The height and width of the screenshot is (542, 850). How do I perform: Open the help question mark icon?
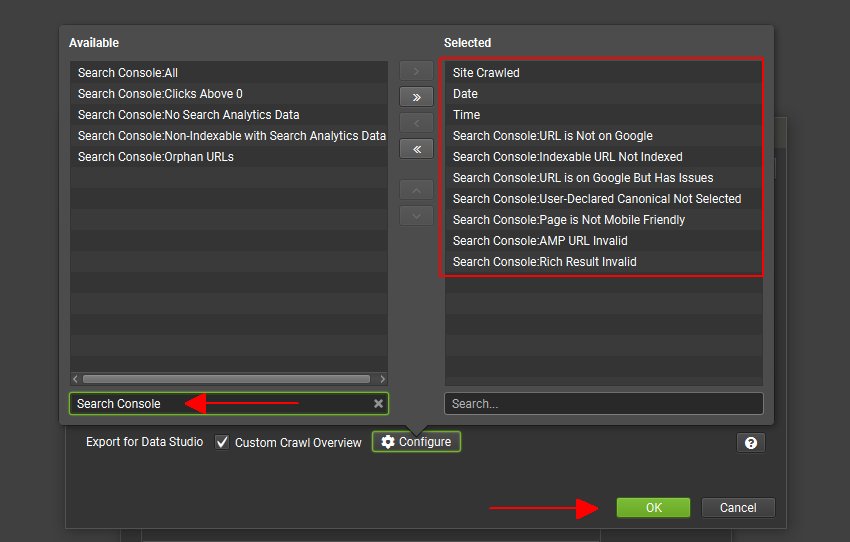[751, 443]
